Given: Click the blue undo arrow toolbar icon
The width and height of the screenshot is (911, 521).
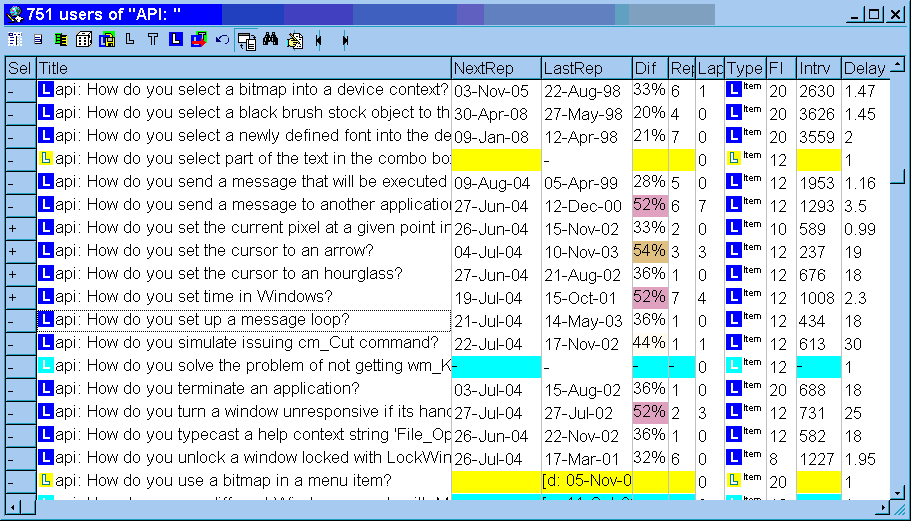Looking at the screenshot, I should click(222, 40).
